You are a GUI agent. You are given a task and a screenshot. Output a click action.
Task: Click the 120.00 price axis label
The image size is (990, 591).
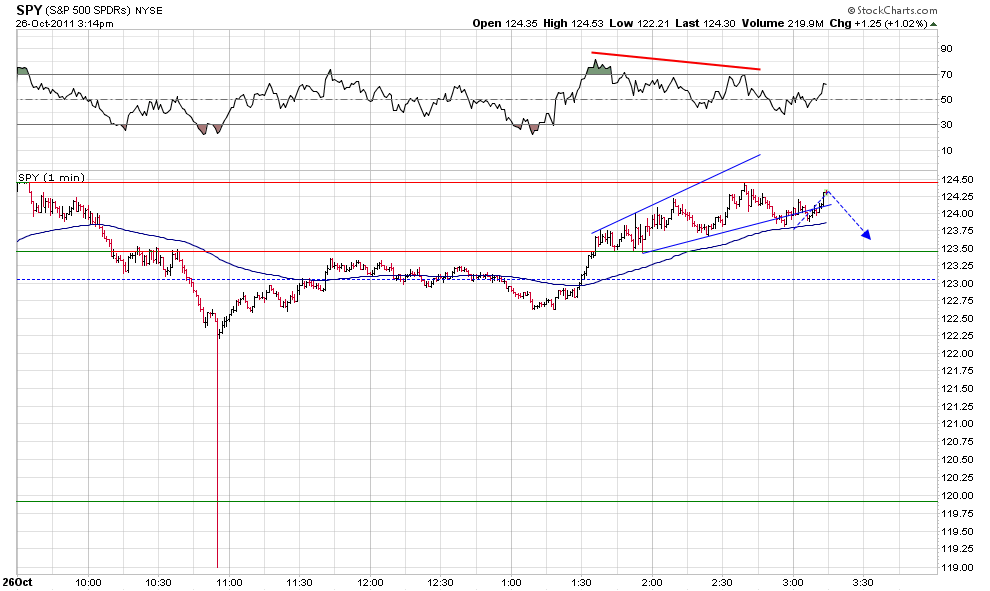coord(957,496)
